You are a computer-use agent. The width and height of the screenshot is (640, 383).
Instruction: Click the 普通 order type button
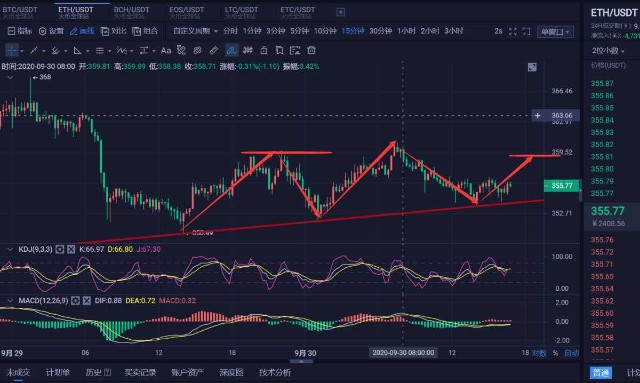tap(601, 373)
